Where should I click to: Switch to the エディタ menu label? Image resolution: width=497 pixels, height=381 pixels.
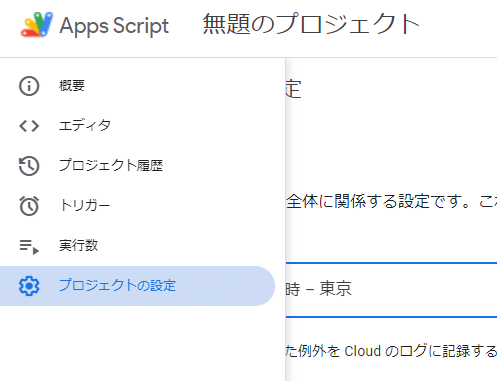pyautogui.click(x=85, y=126)
